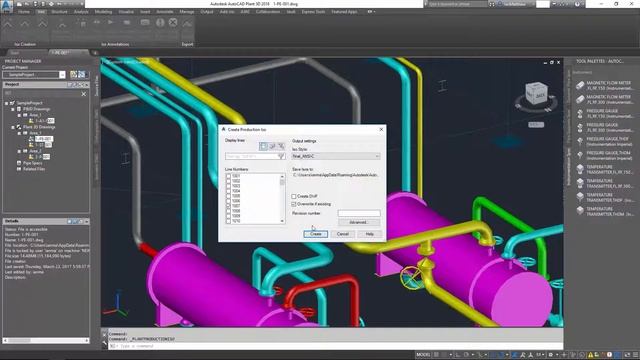
Task: Click Open icon in Quick Access Toolbar
Action: point(27,4)
